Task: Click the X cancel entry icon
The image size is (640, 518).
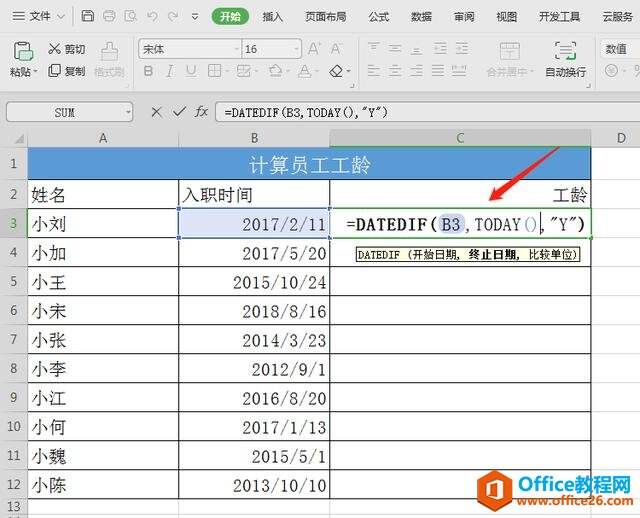Action: [x=156, y=112]
